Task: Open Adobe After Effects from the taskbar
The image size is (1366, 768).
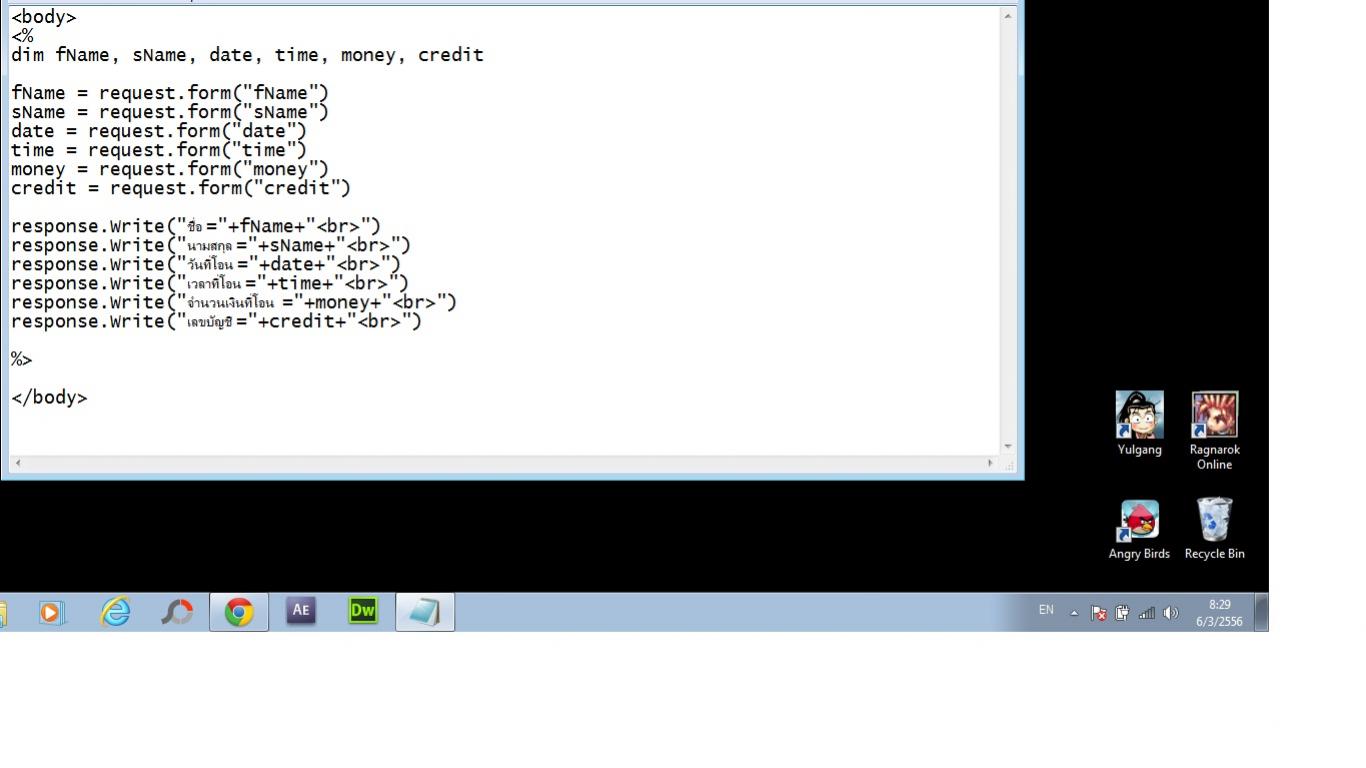Action: tap(301, 611)
